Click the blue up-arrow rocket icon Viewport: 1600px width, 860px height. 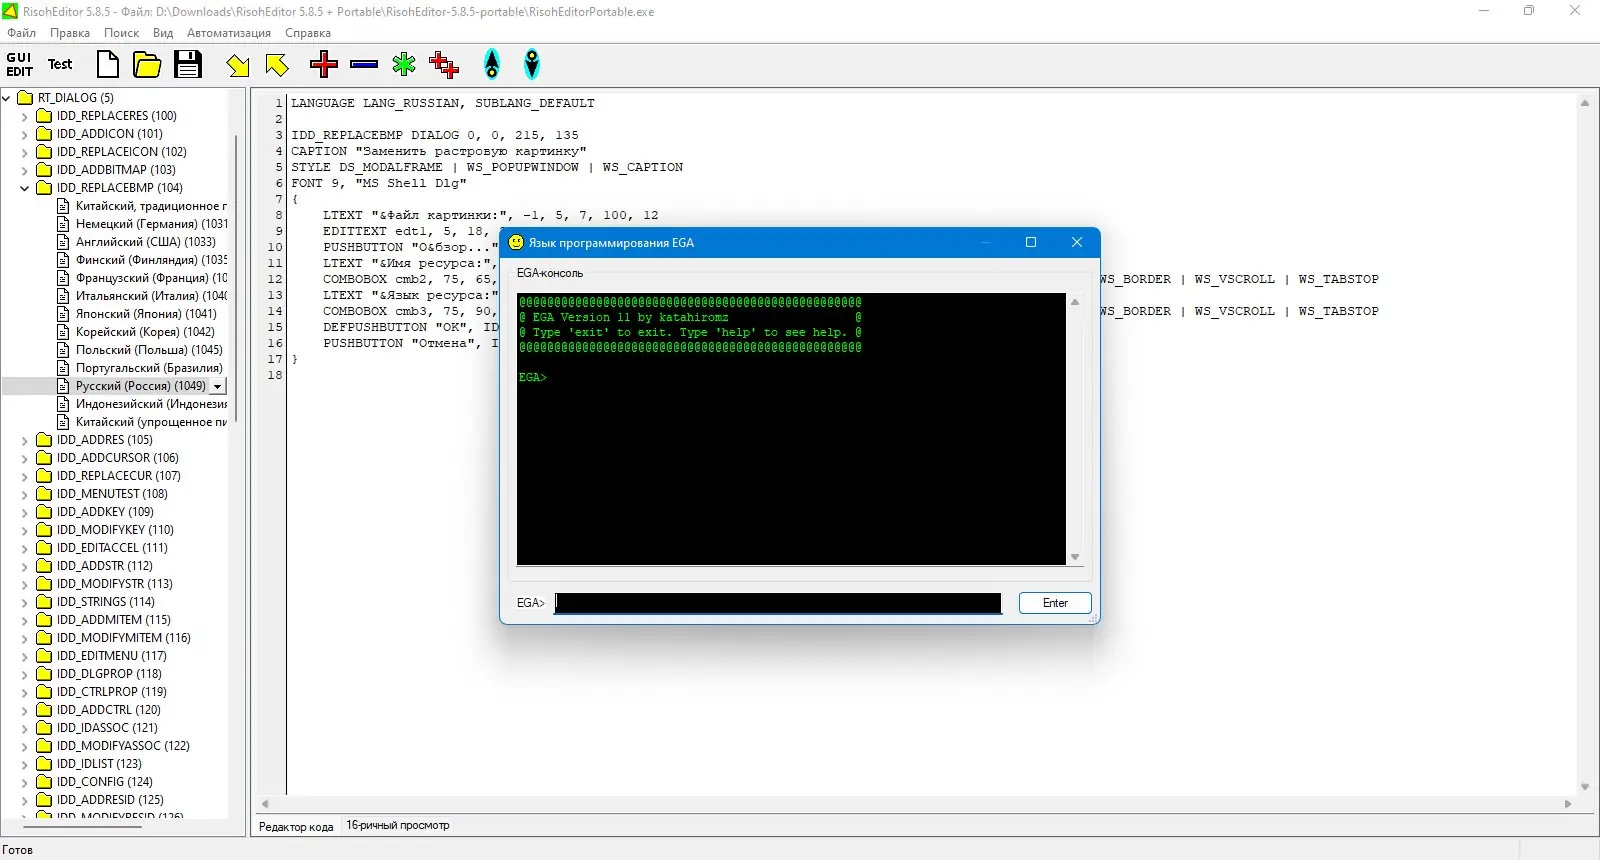pos(492,65)
